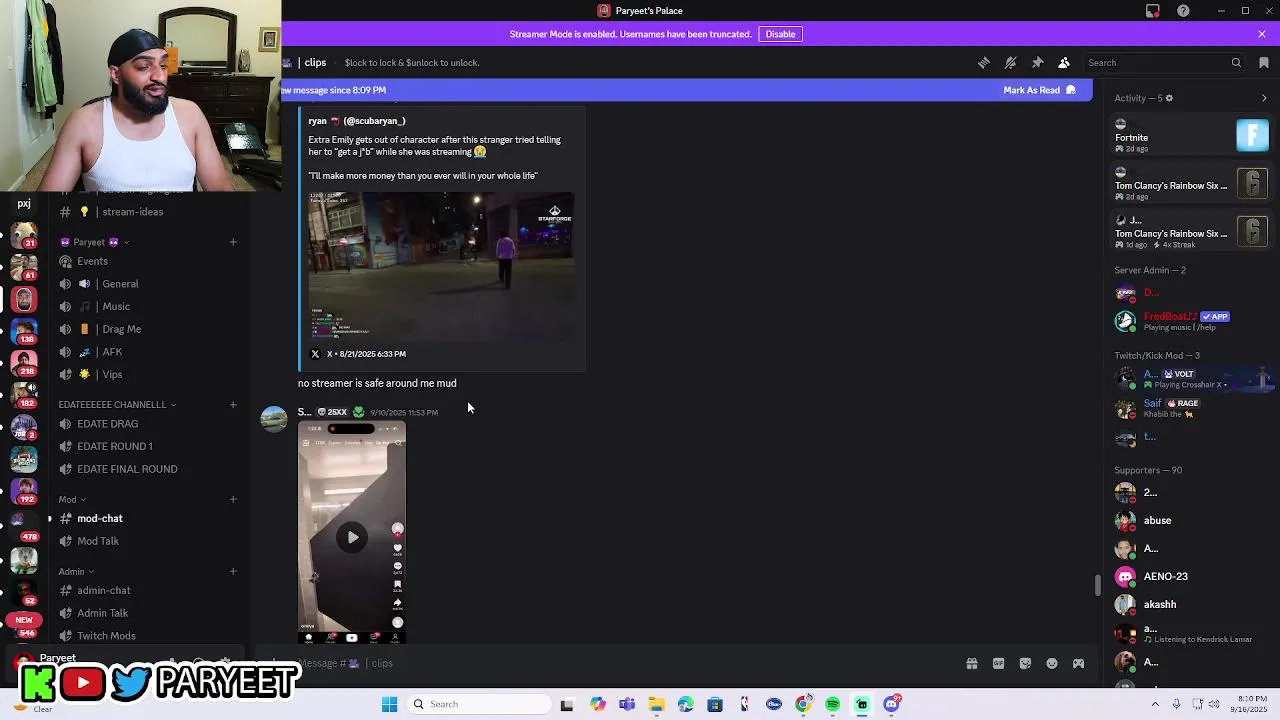Disable Streamer Mode via banner button

point(780,34)
